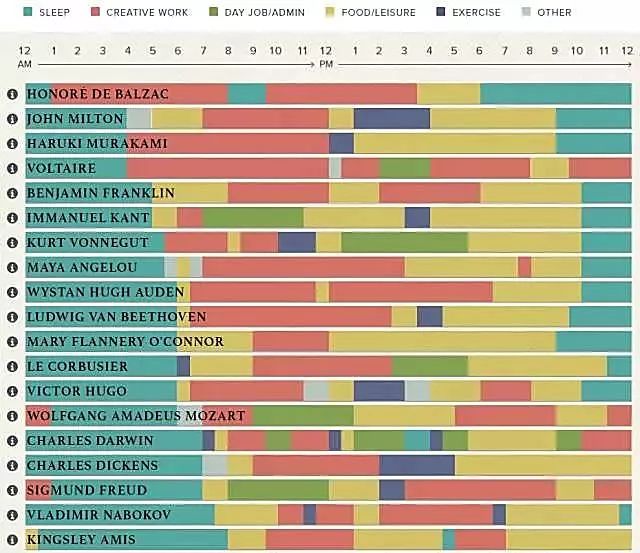
Task: Open info icon beside John Milton
Action: (x=12, y=119)
